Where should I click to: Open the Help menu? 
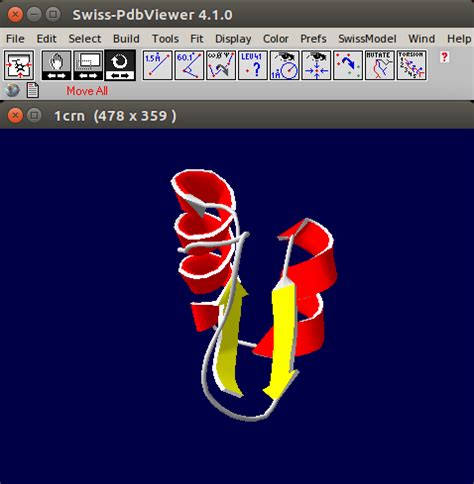459,39
